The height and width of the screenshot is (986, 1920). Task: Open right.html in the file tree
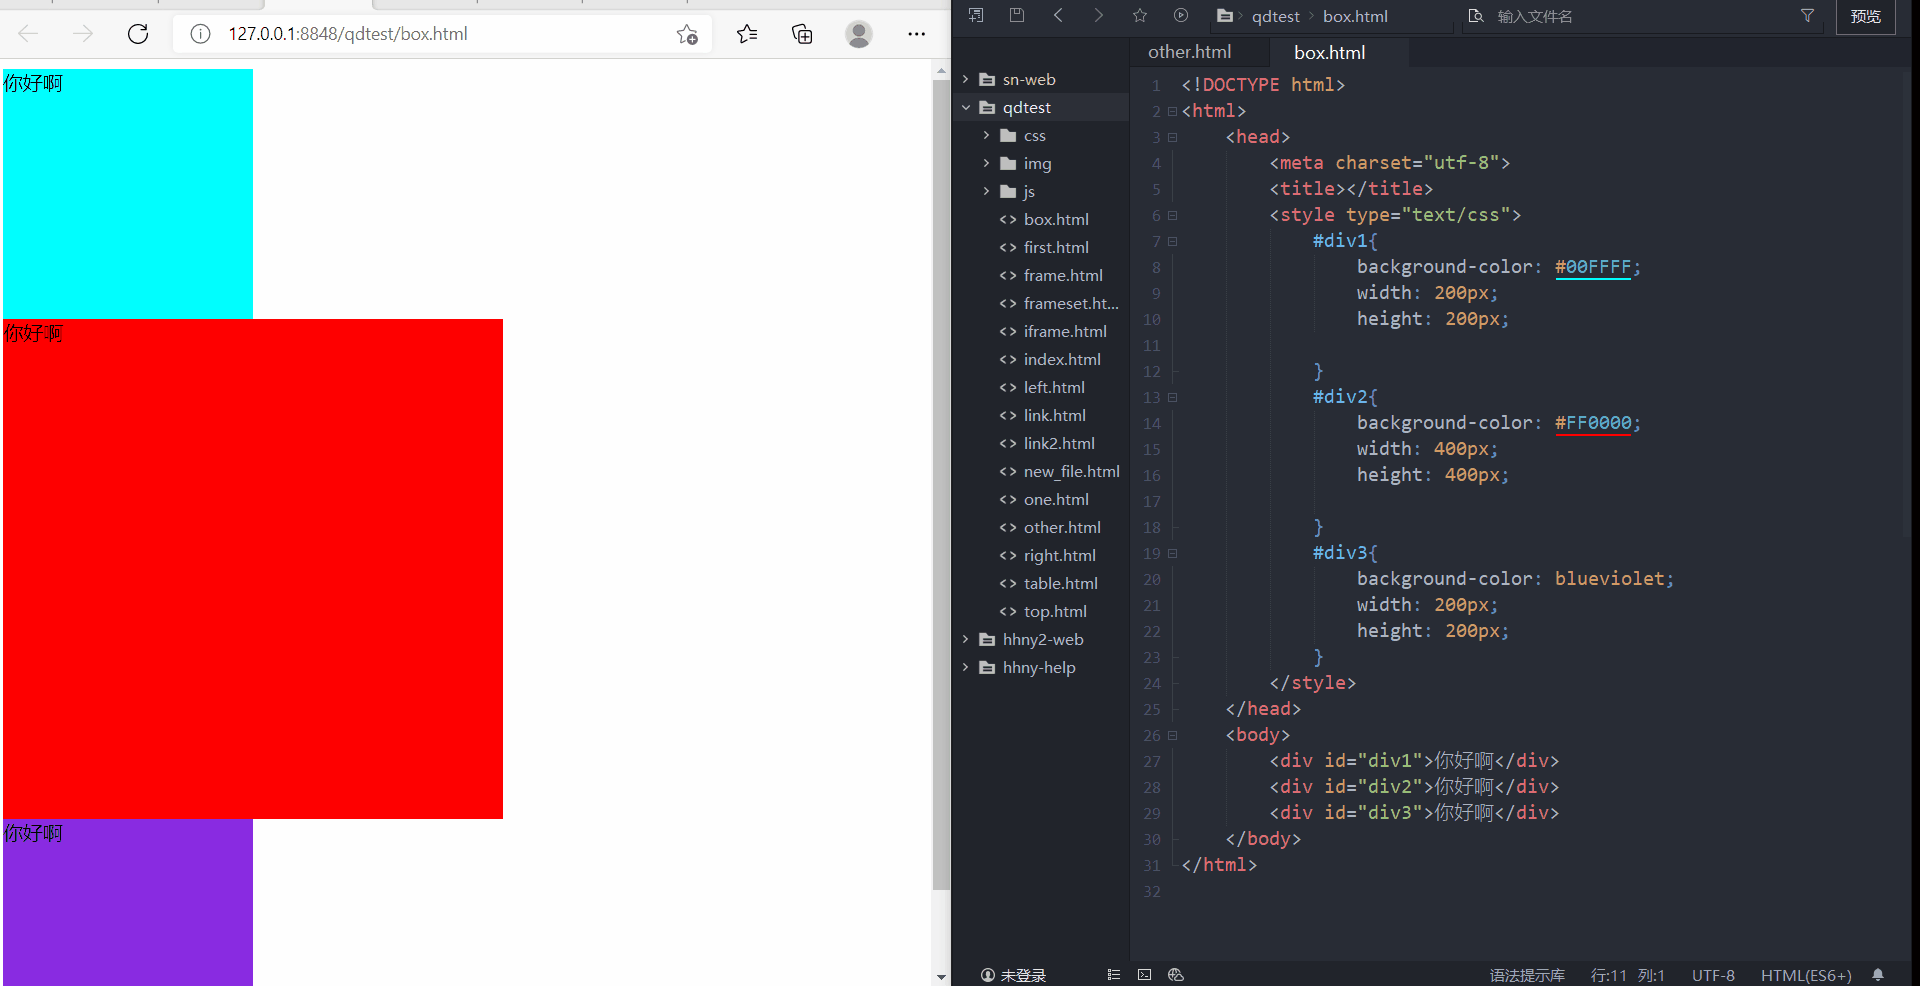pos(1059,555)
